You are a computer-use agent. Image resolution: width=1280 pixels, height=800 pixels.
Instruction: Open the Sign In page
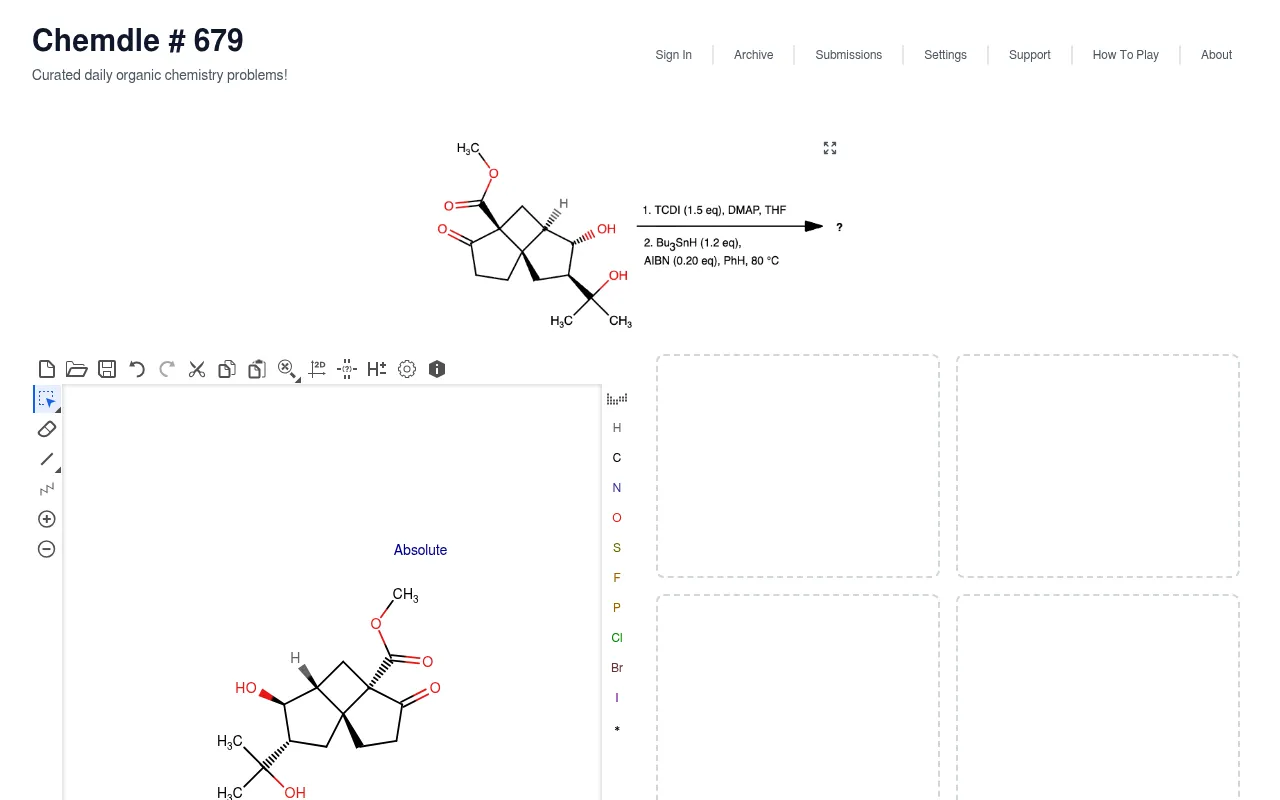point(674,55)
